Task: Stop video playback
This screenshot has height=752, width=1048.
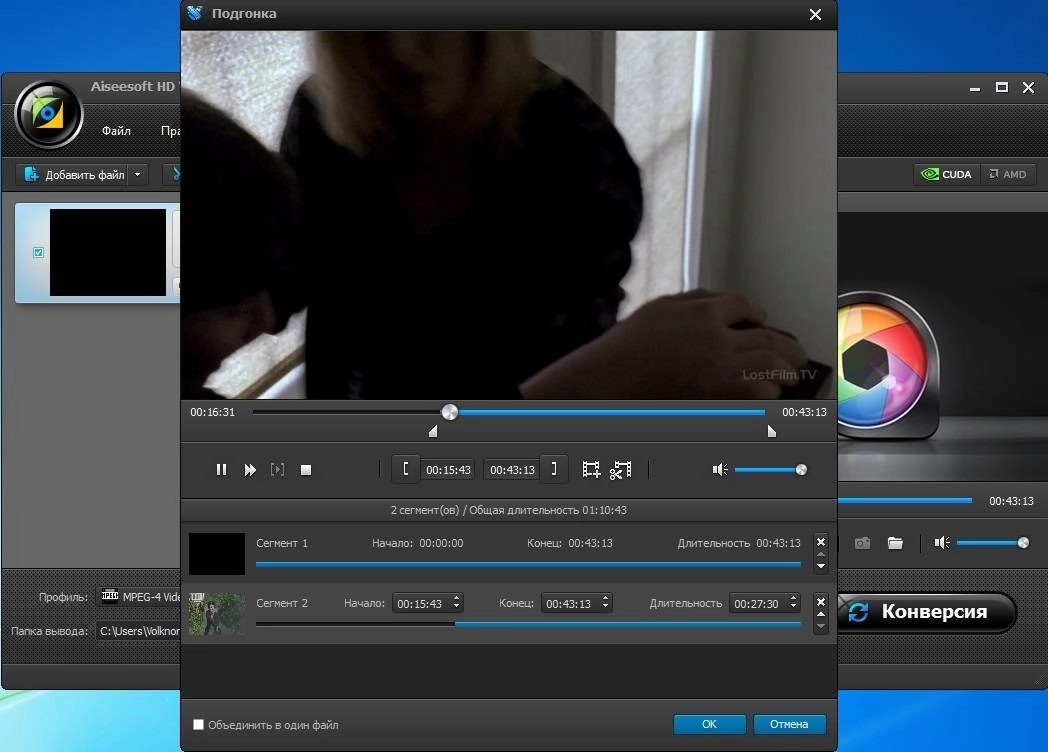Action: 306,470
